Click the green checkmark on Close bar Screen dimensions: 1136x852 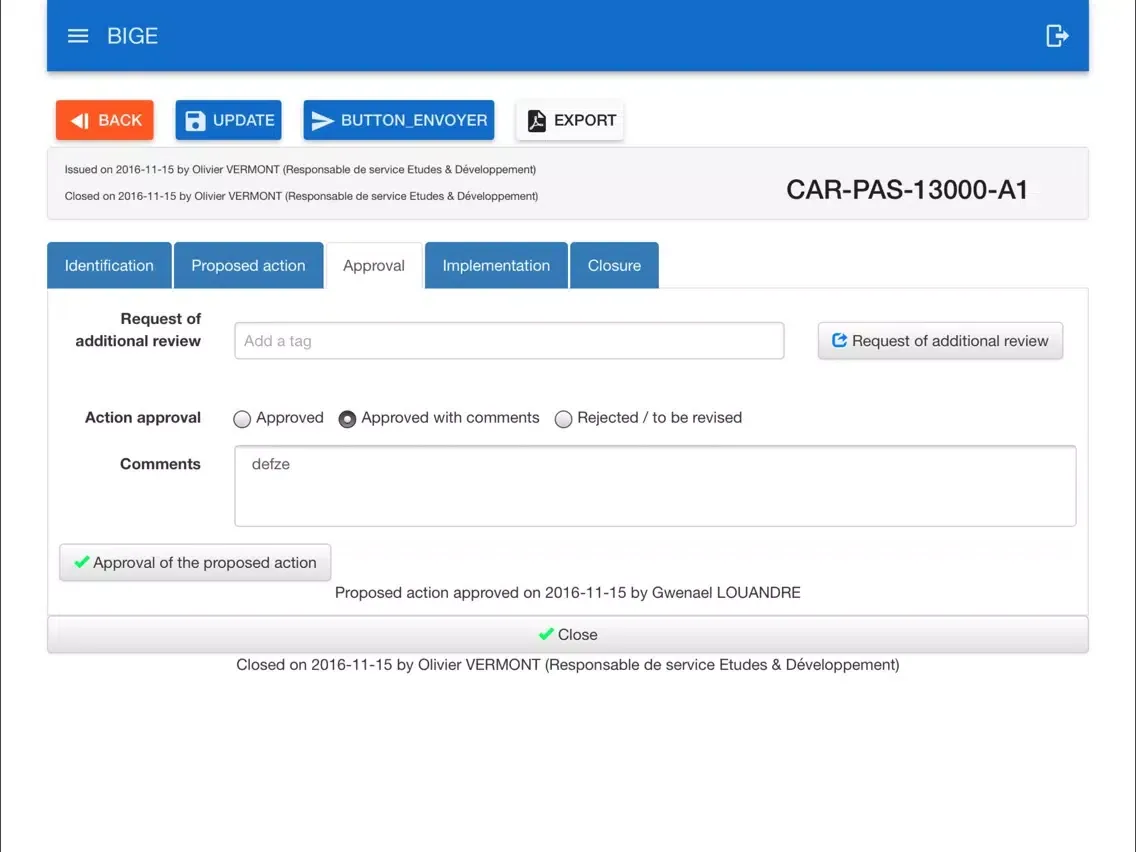point(546,634)
